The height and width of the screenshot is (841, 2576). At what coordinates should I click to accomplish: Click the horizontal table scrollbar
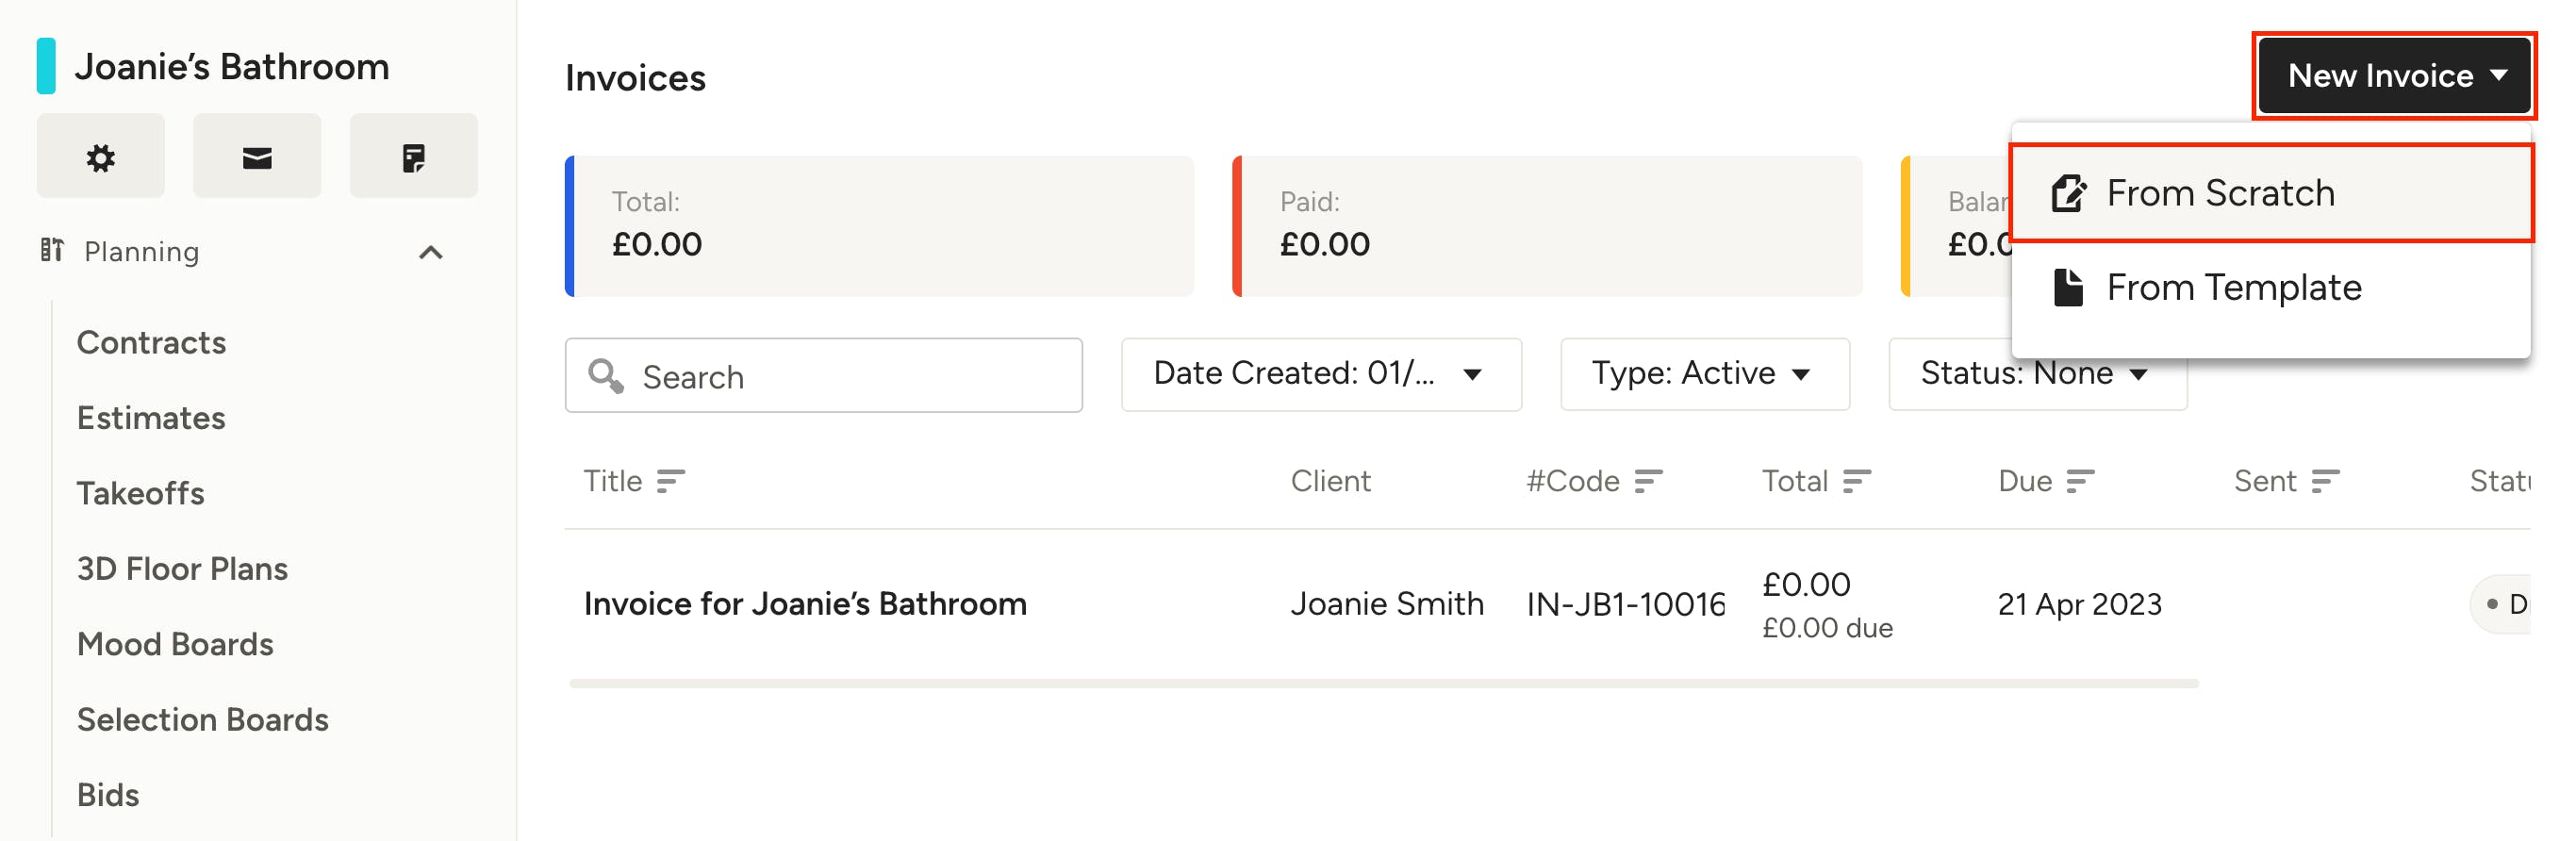tap(1383, 684)
